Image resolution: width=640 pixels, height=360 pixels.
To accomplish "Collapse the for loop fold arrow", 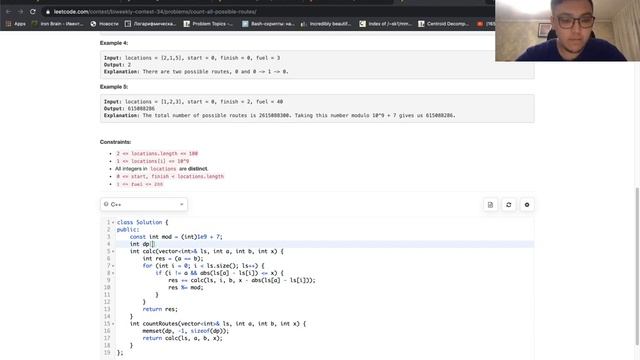I will click(113, 266).
